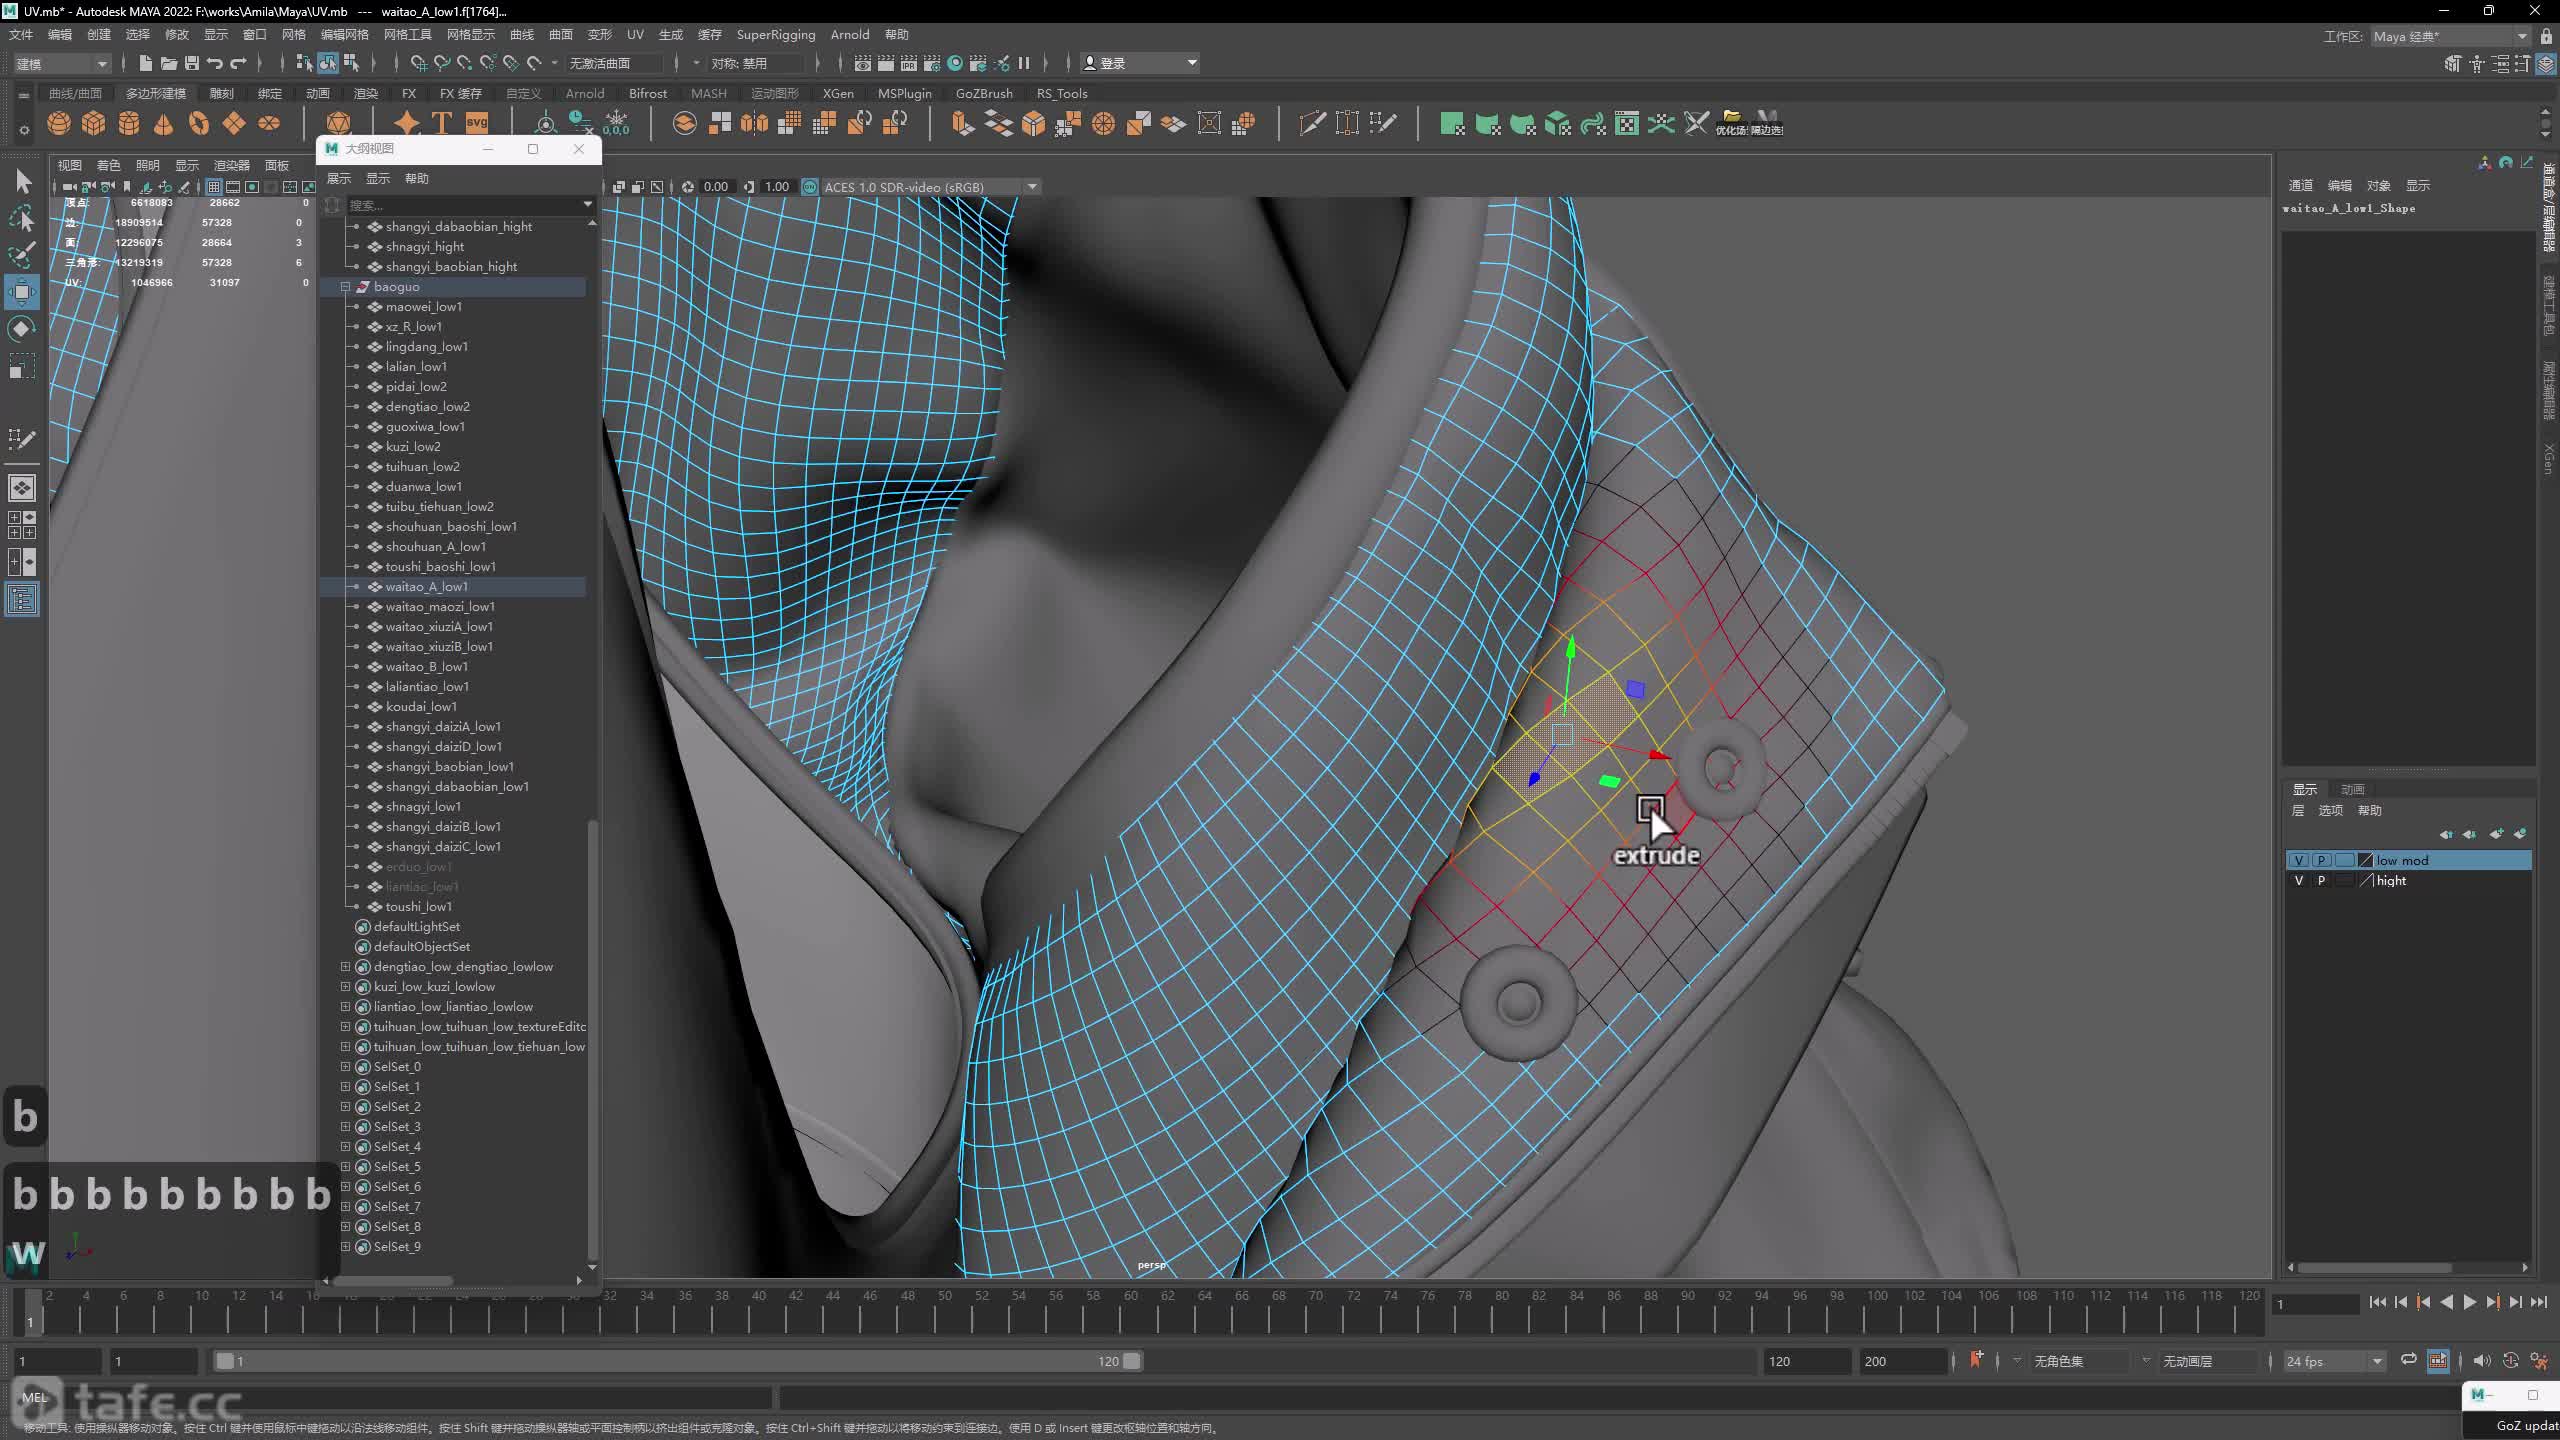Viewport: 2560px width, 1440px height.
Task: Activate the Scale tool in toolbox
Action: pyautogui.click(x=22, y=367)
